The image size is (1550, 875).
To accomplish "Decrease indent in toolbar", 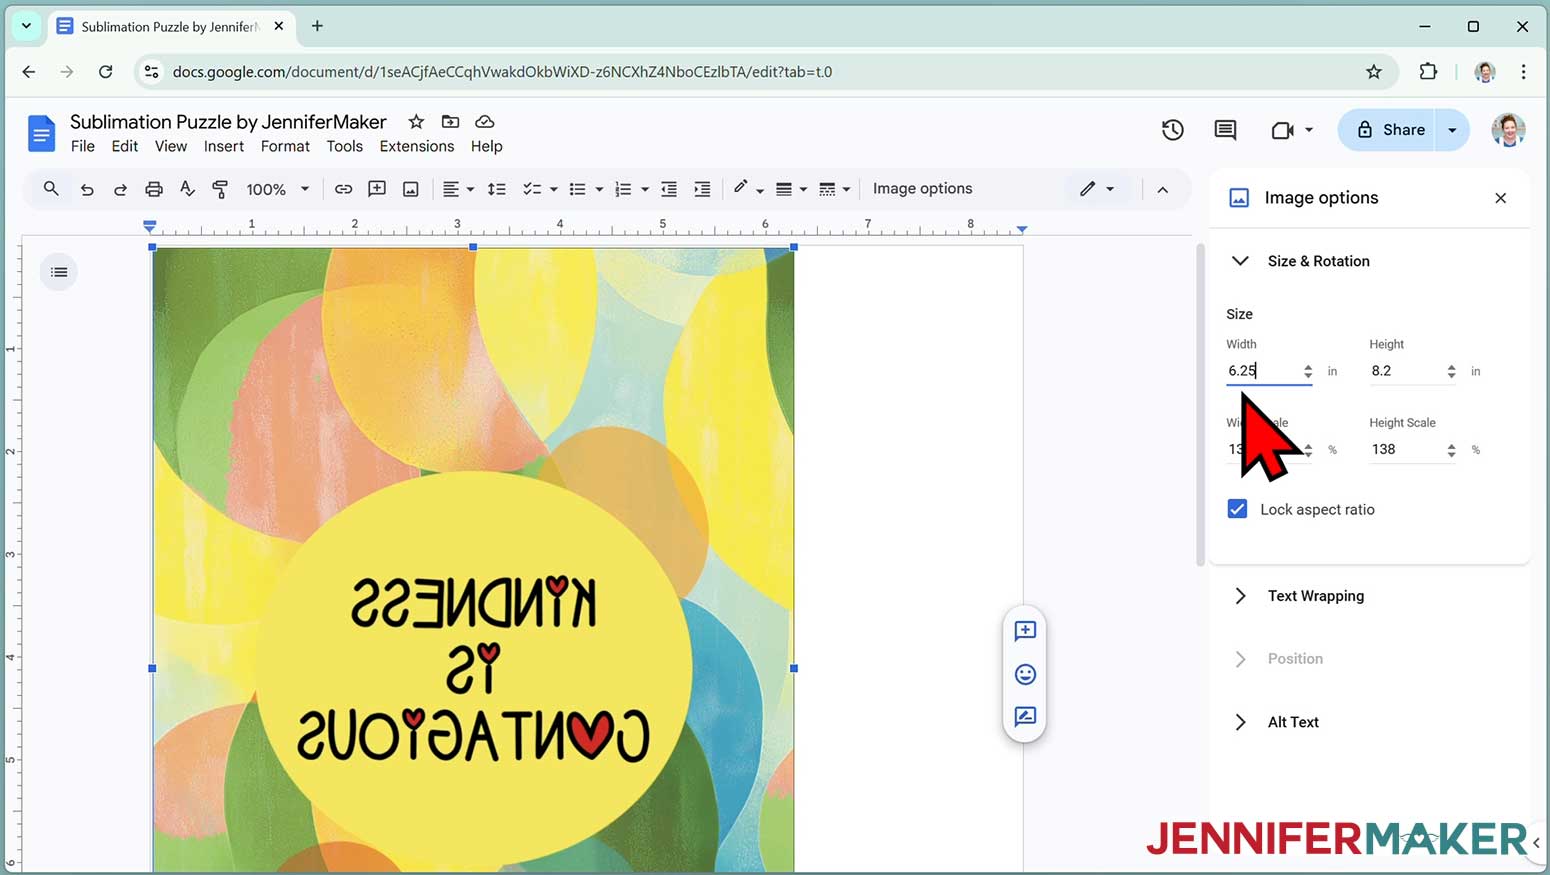I will coord(669,189).
